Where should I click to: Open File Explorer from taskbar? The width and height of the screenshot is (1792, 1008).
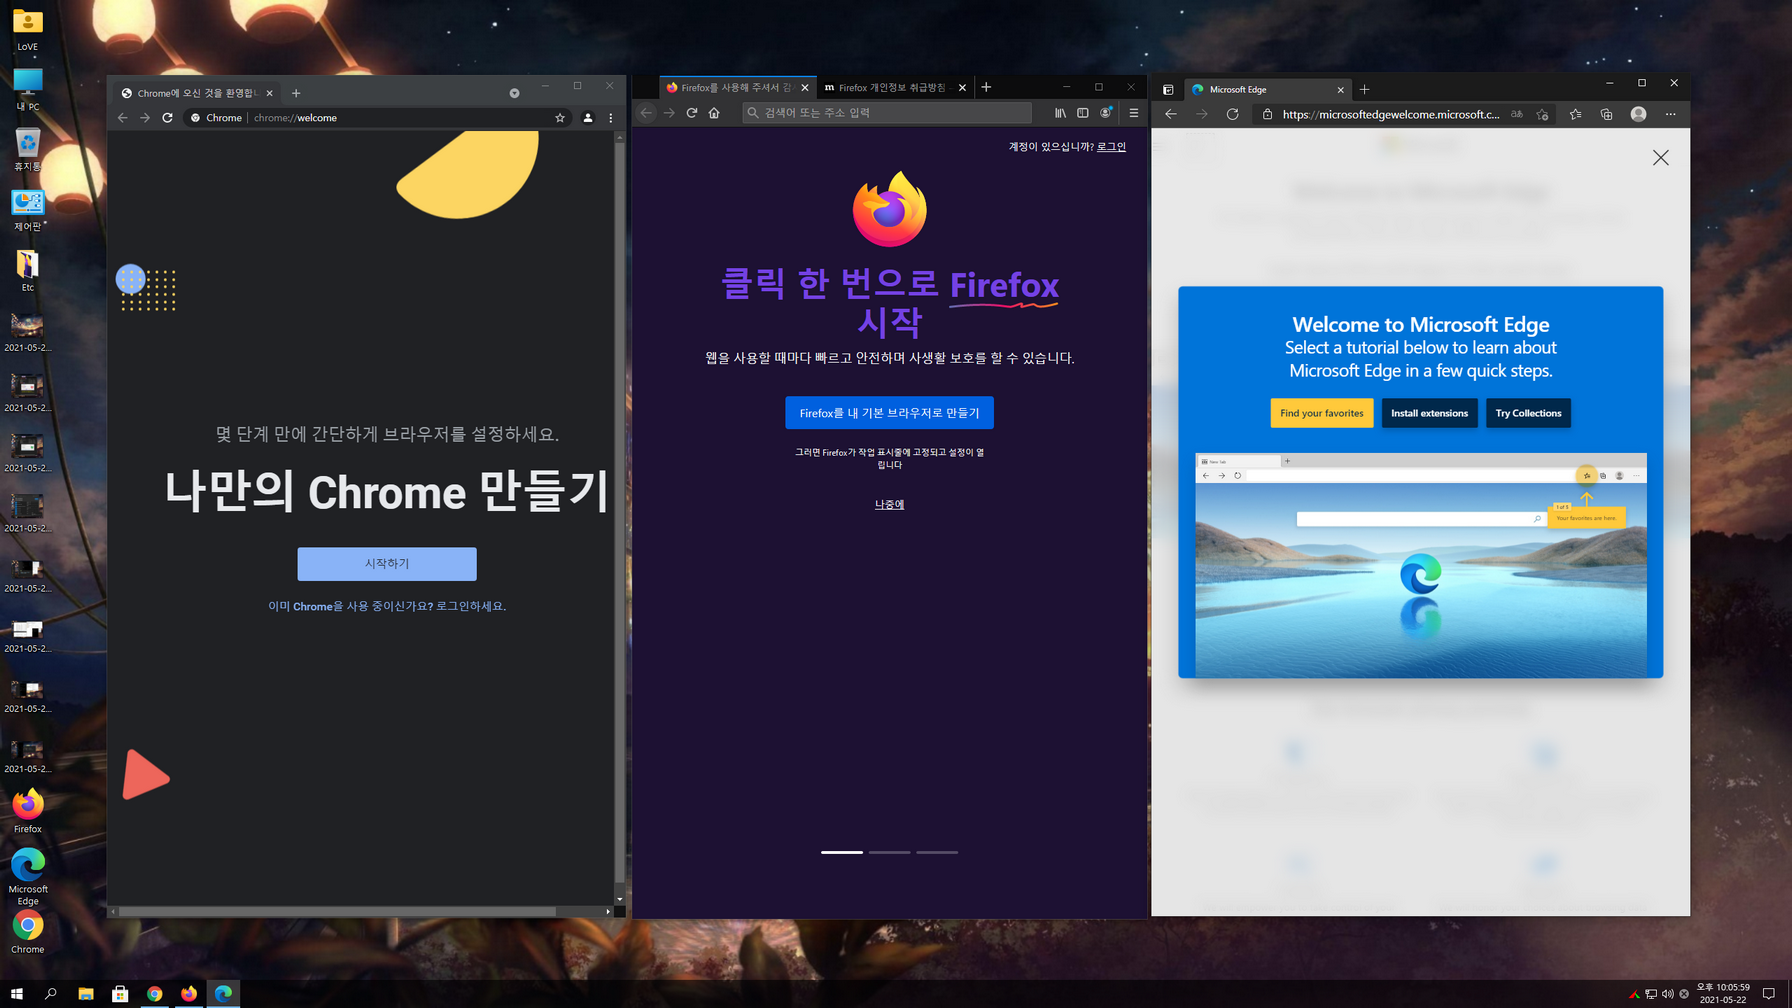(85, 993)
